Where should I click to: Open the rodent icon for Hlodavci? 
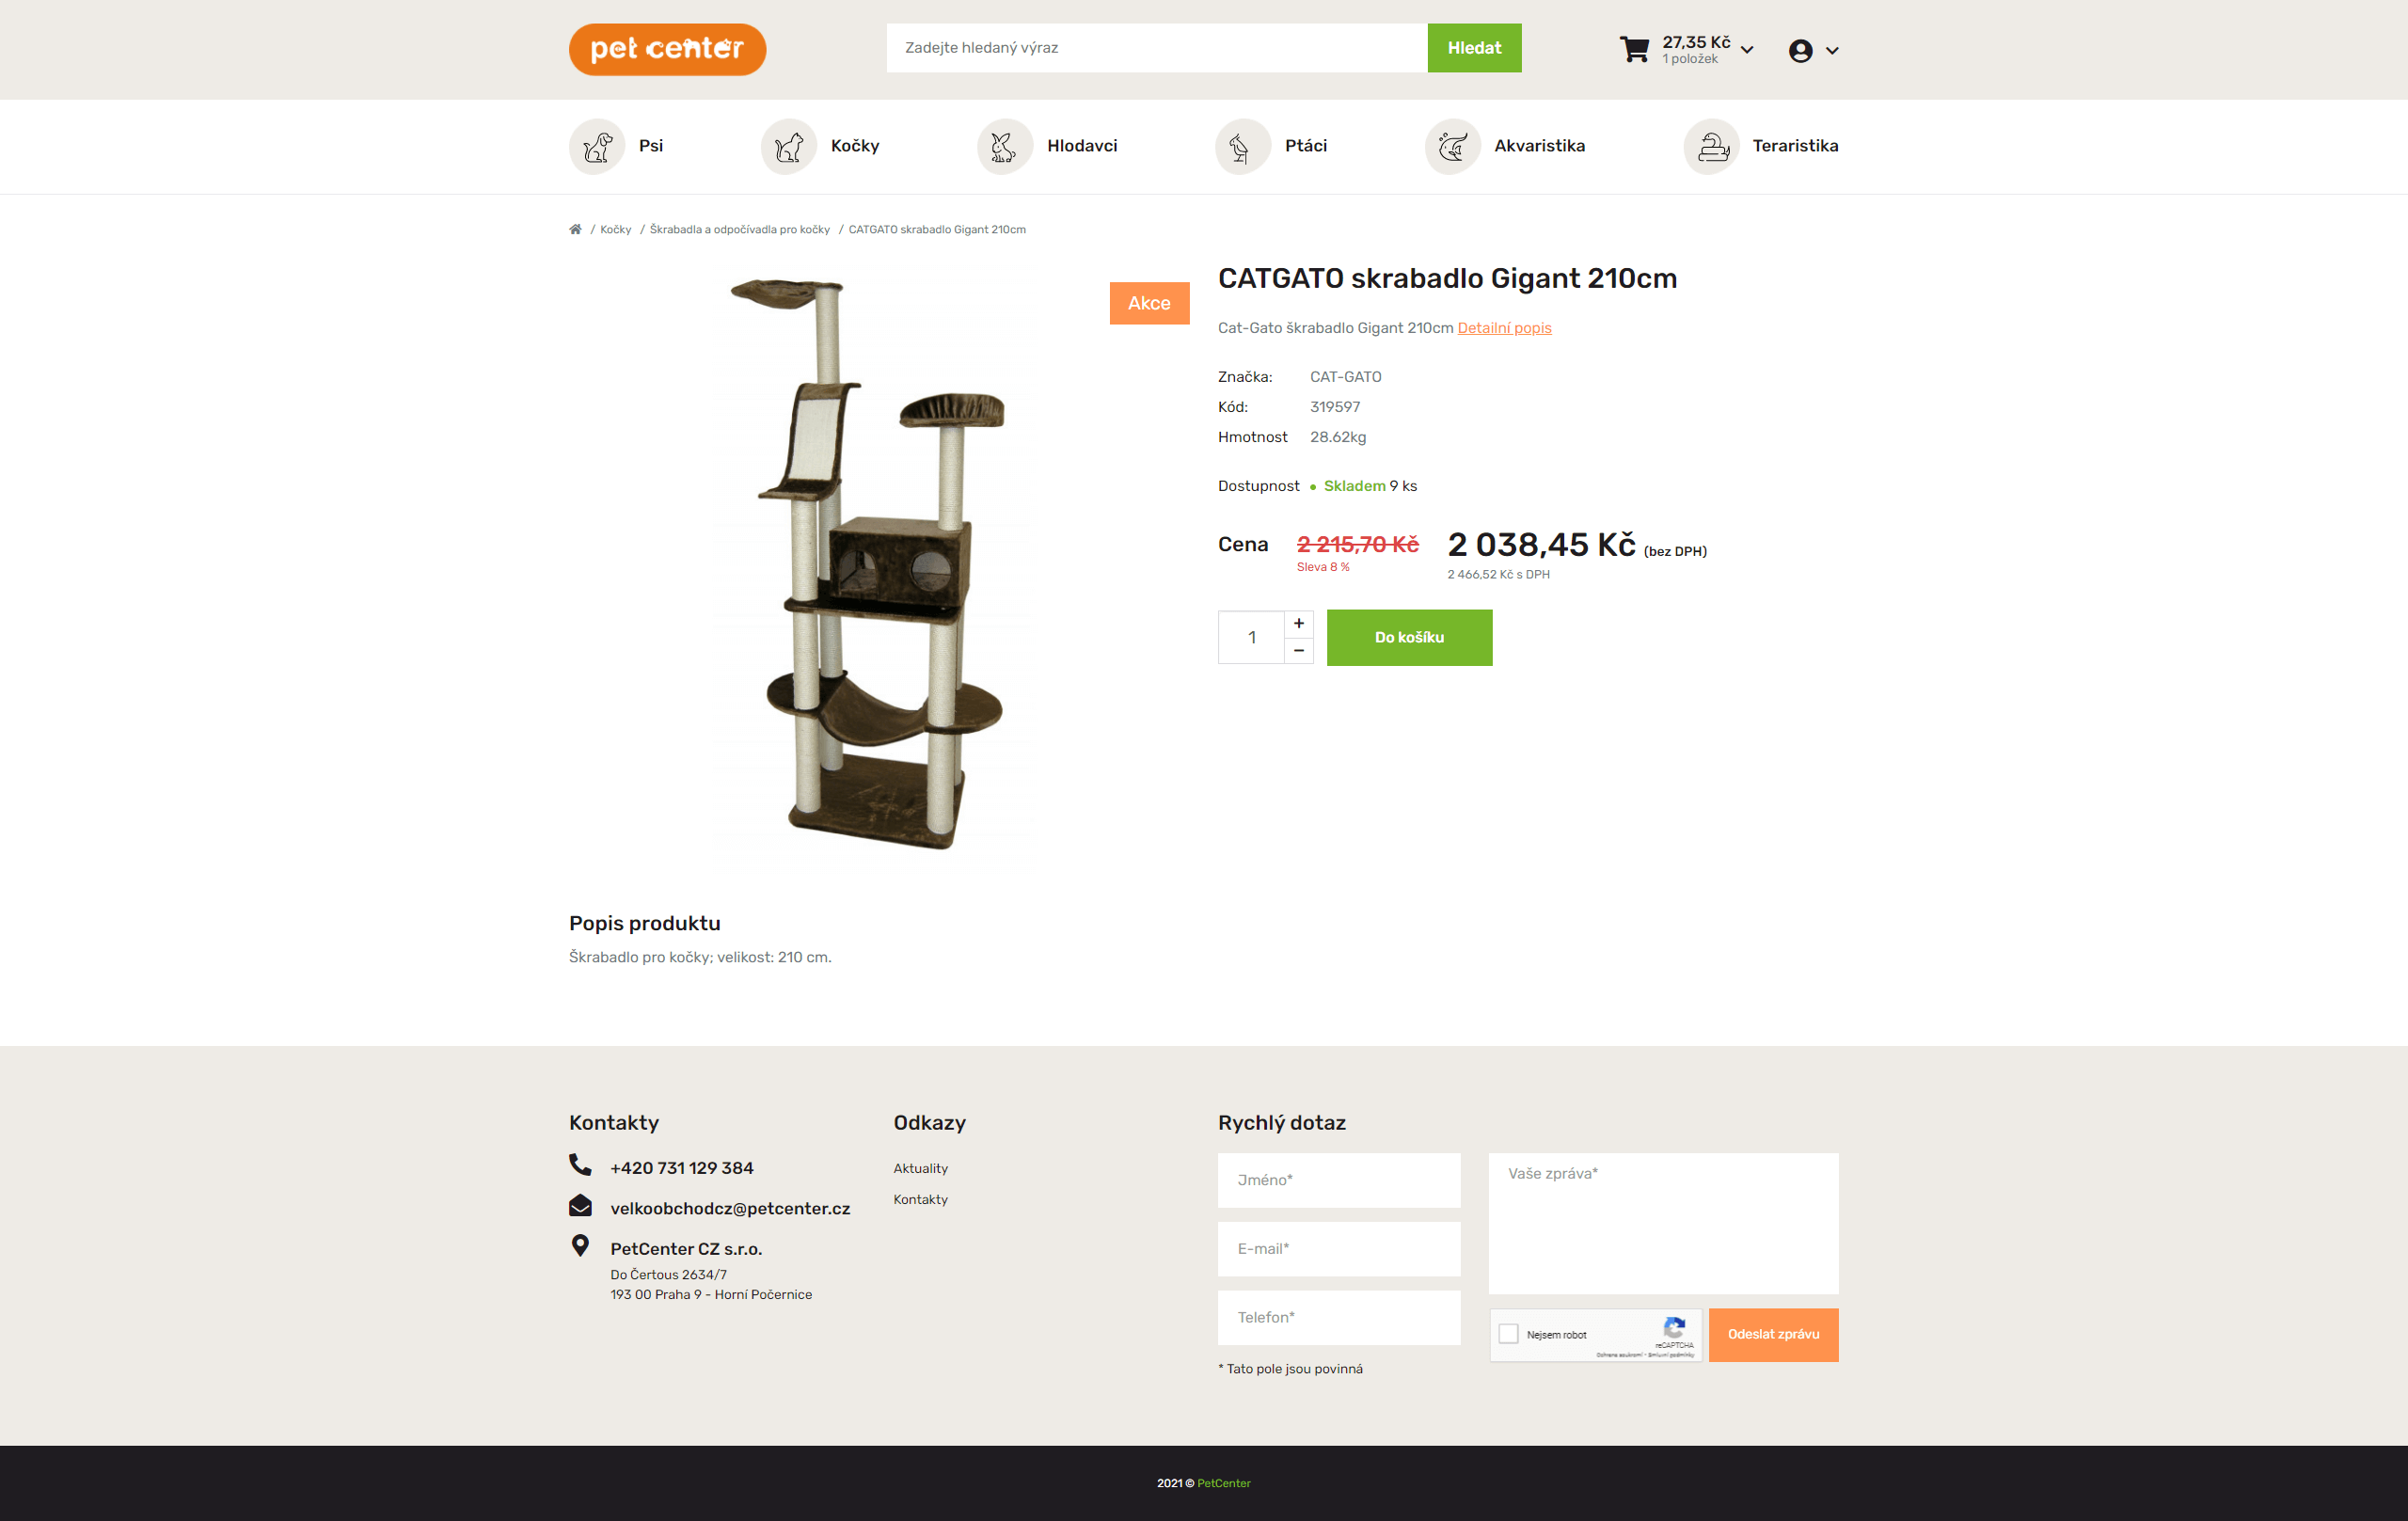[x=1004, y=146]
